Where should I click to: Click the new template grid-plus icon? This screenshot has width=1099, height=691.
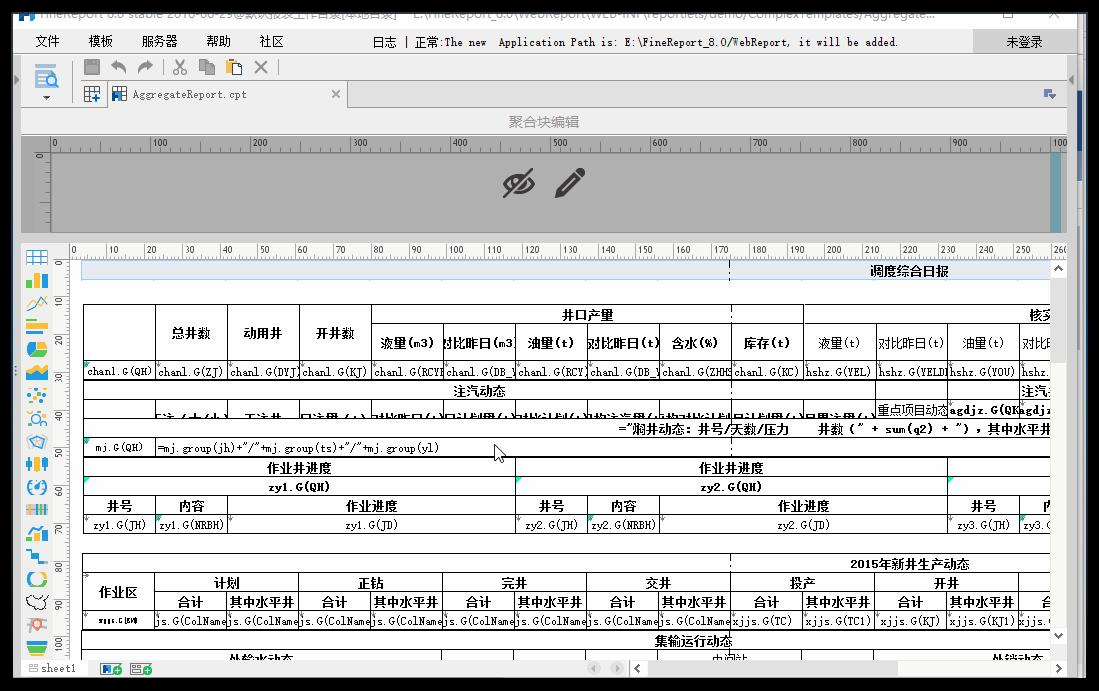click(92, 94)
